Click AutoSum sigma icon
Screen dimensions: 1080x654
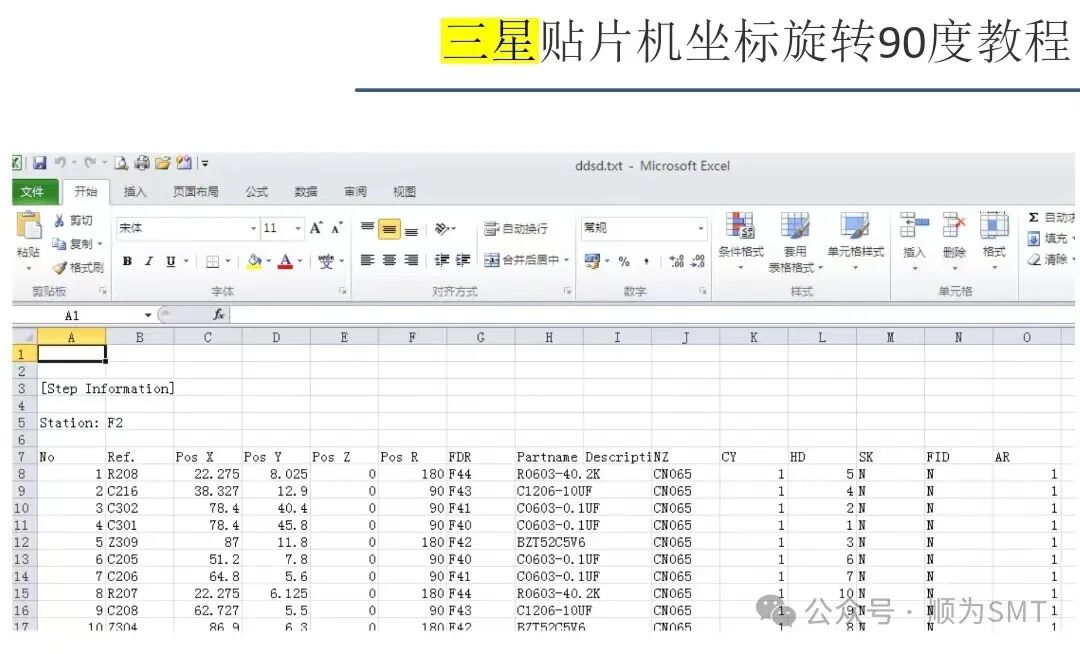[x=1033, y=218]
